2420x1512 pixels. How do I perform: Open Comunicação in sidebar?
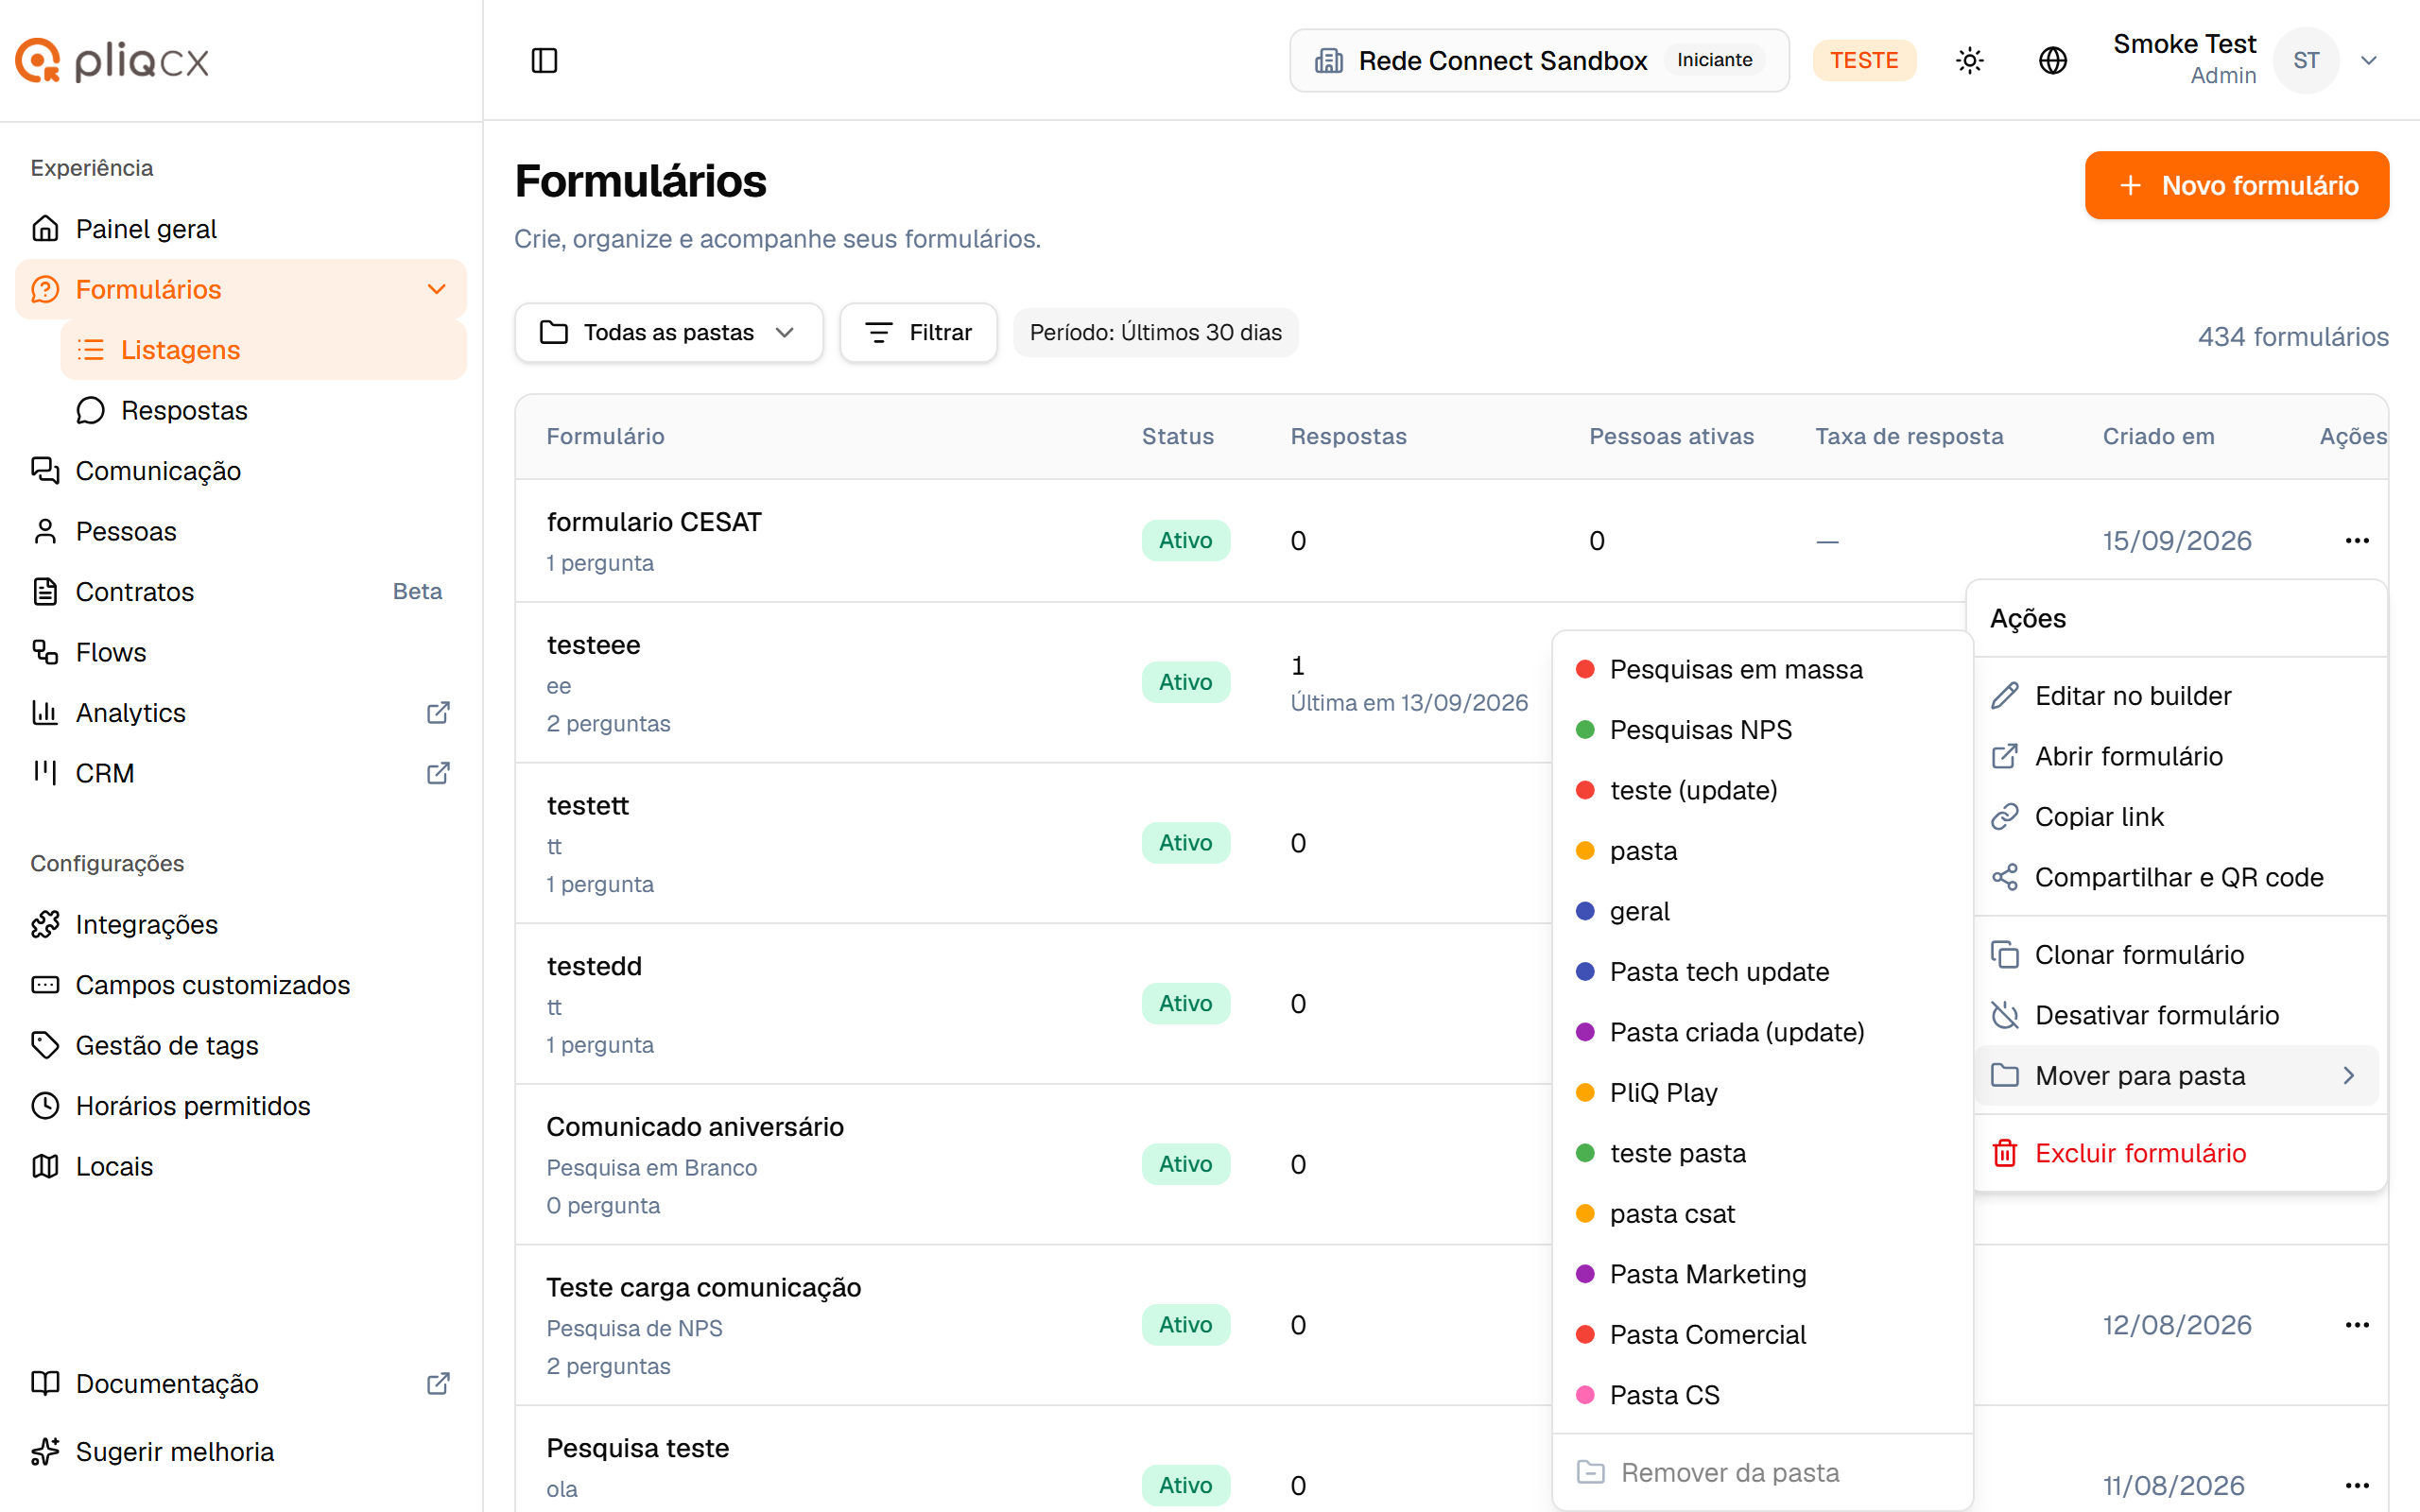pyautogui.click(x=241, y=470)
